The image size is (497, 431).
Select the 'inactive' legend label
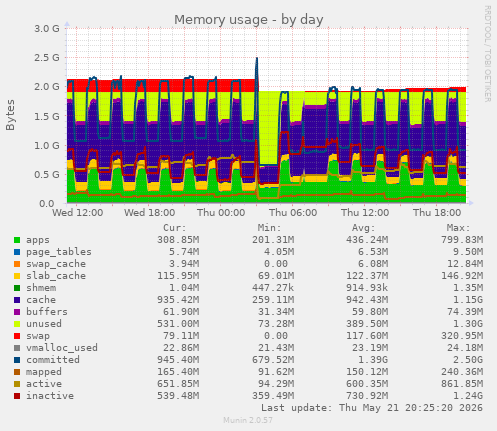50,396
